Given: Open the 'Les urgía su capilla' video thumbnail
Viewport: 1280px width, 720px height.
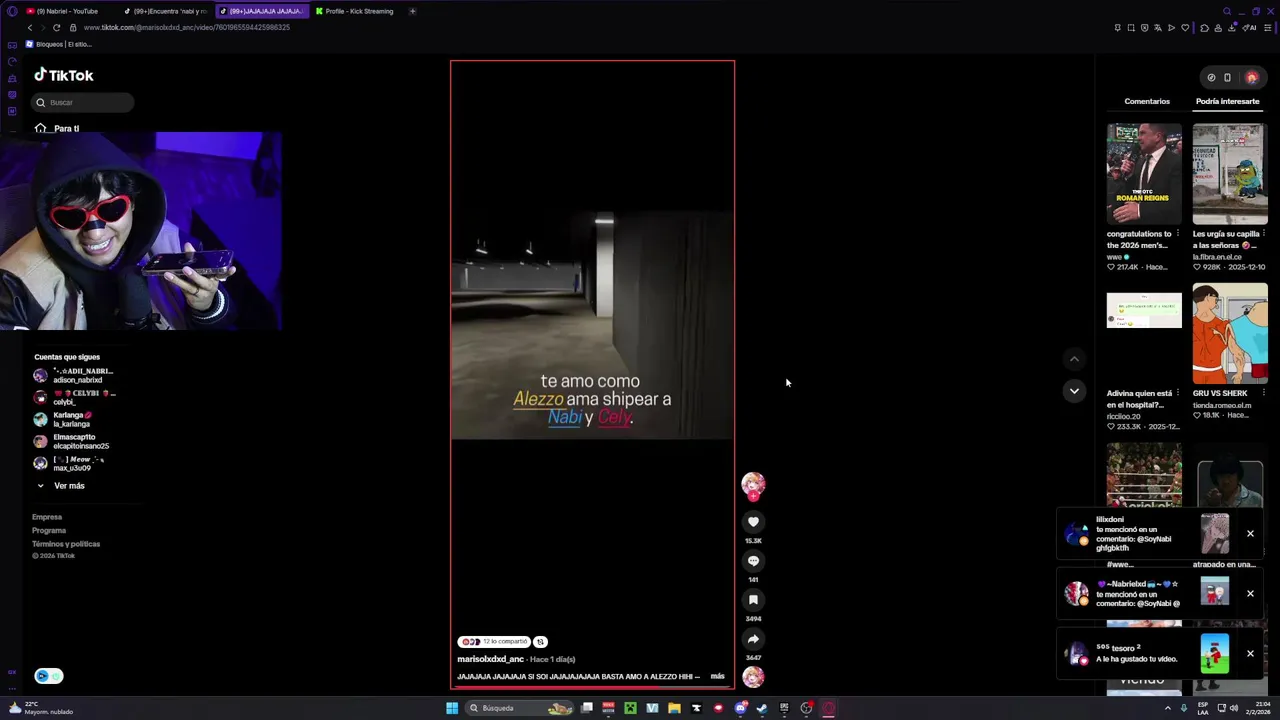Looking at the screenshot, I should (1230, 174).
